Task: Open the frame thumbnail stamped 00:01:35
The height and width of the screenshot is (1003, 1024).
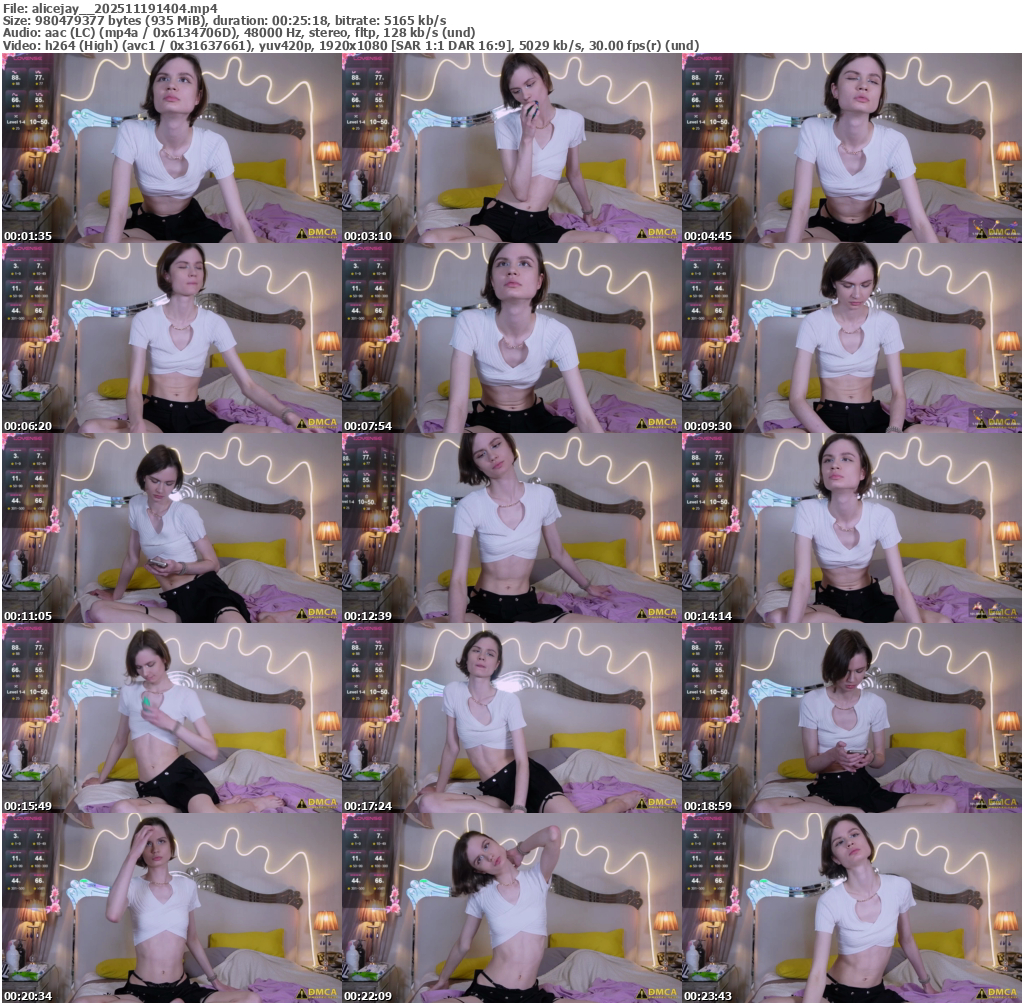Action: click(x=171, y=148)
